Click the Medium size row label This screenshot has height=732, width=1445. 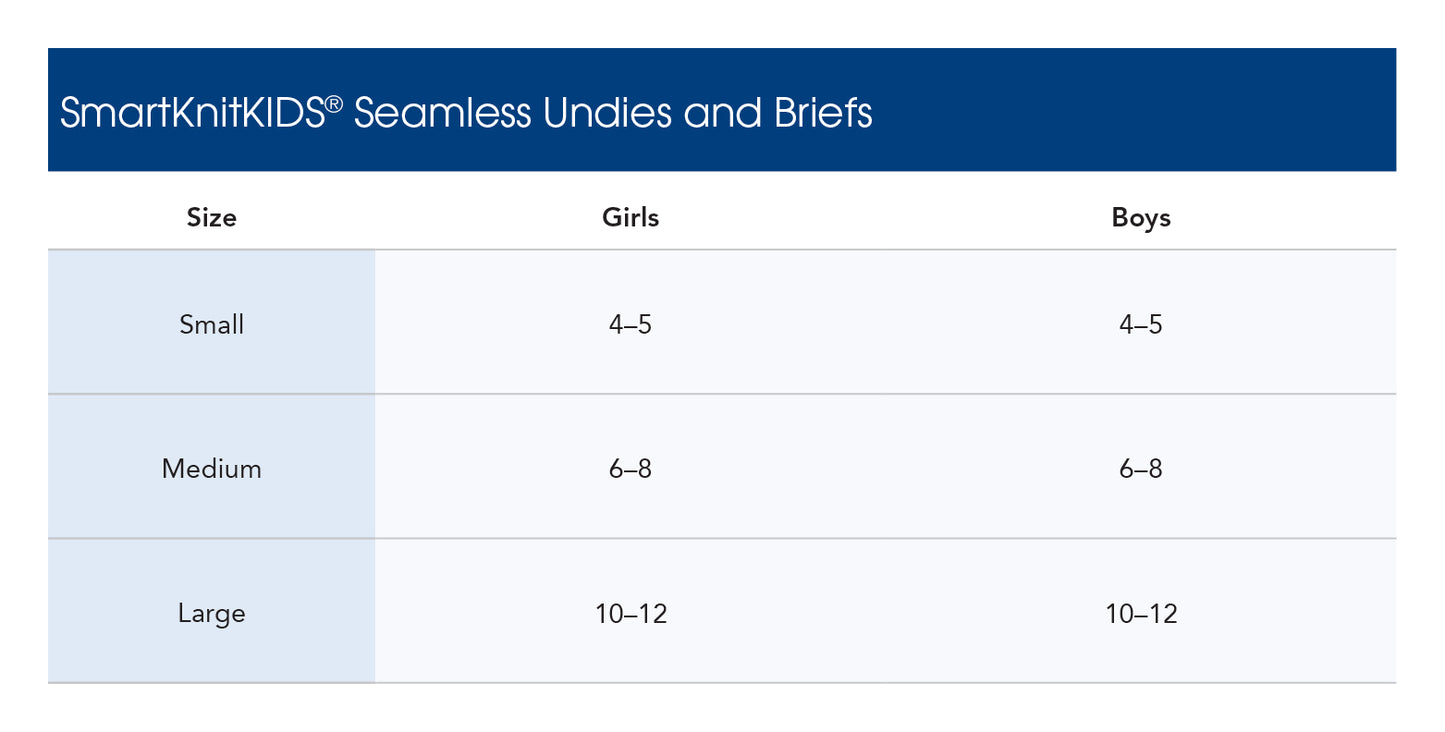[x=211, y=468]
